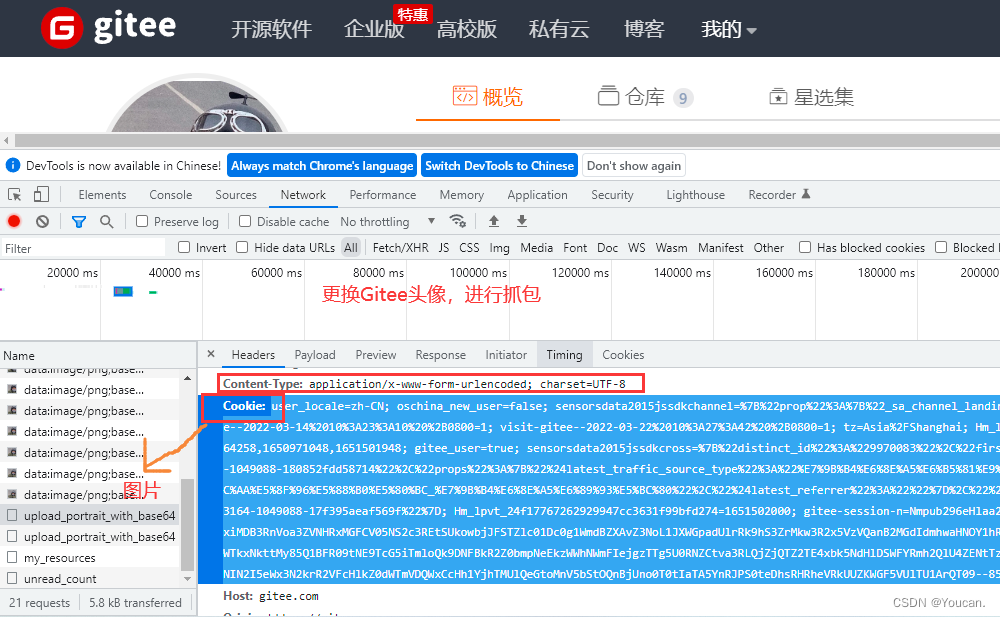Toggle the device toolbar icon
The width and height of the screenshot is (1000, 617).
(41, 194)
